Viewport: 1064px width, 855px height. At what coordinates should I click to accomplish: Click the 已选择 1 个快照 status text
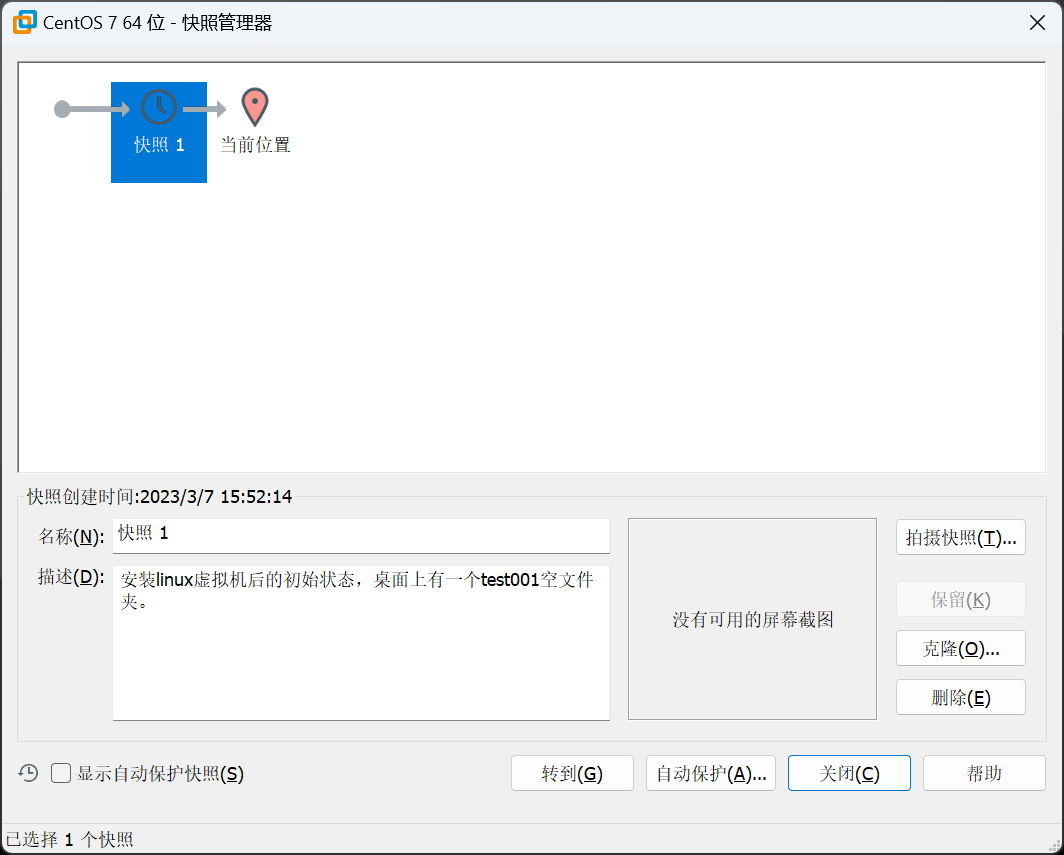pyautogui.click(x=69, y=839)
